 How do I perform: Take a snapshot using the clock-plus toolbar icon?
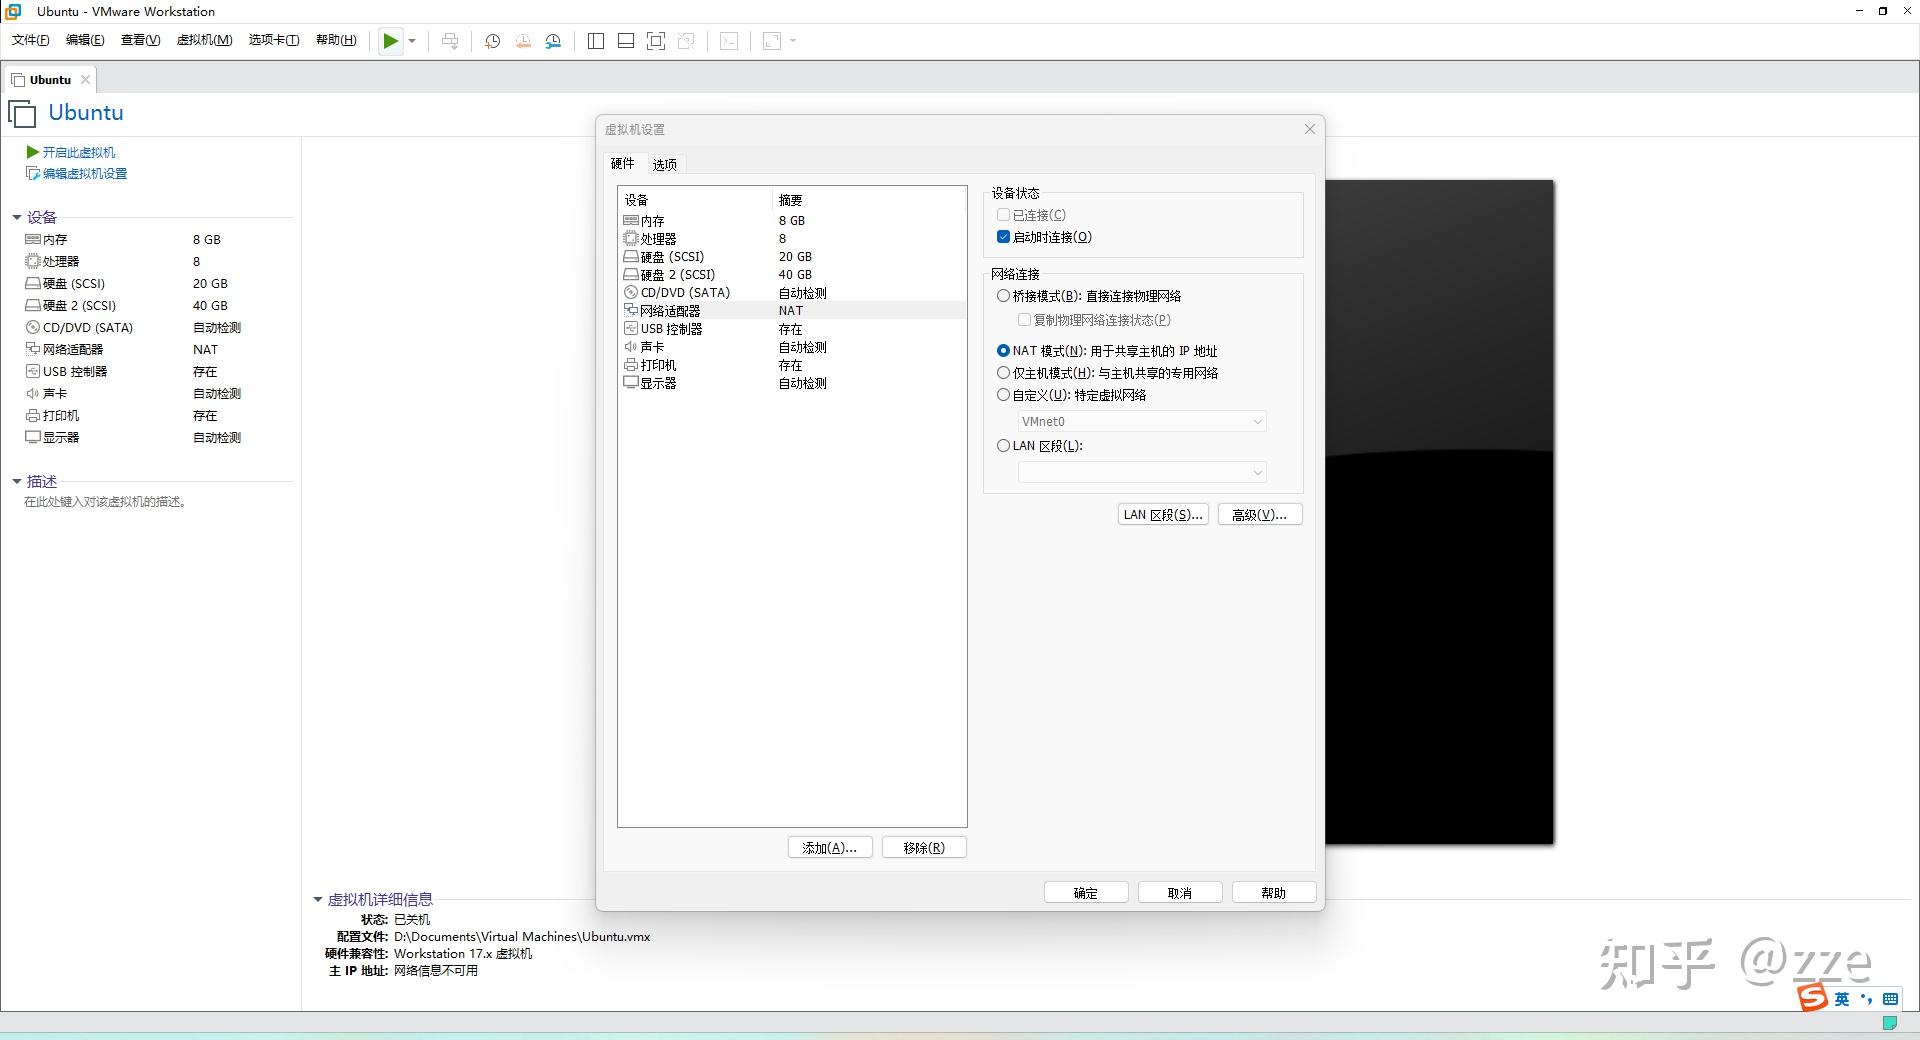[x=492, y=41]
